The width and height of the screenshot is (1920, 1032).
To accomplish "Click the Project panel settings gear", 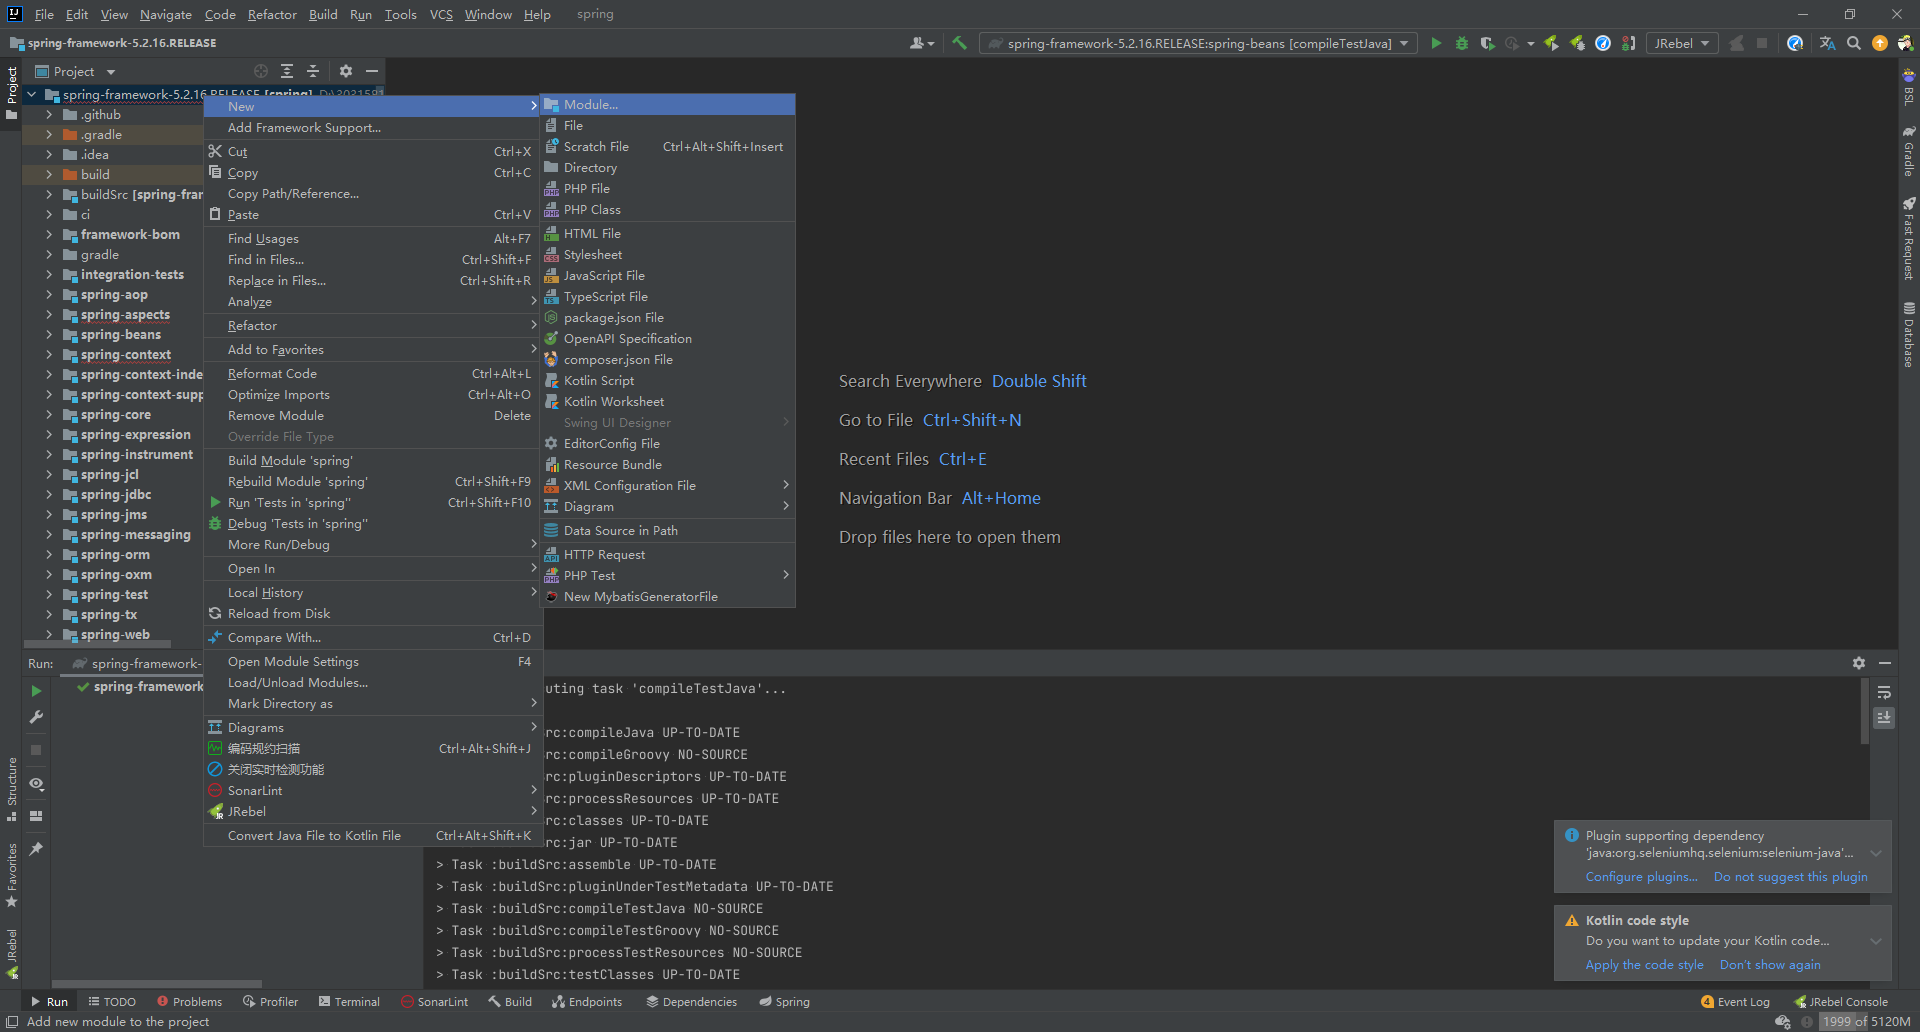I will tap(346, 71).
